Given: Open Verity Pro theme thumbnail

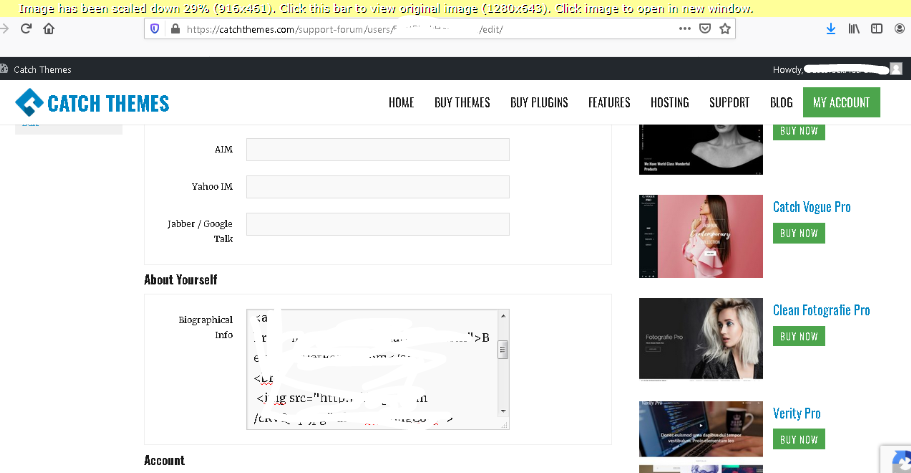Looking at the screenshot, I should (x=701, y=429).
